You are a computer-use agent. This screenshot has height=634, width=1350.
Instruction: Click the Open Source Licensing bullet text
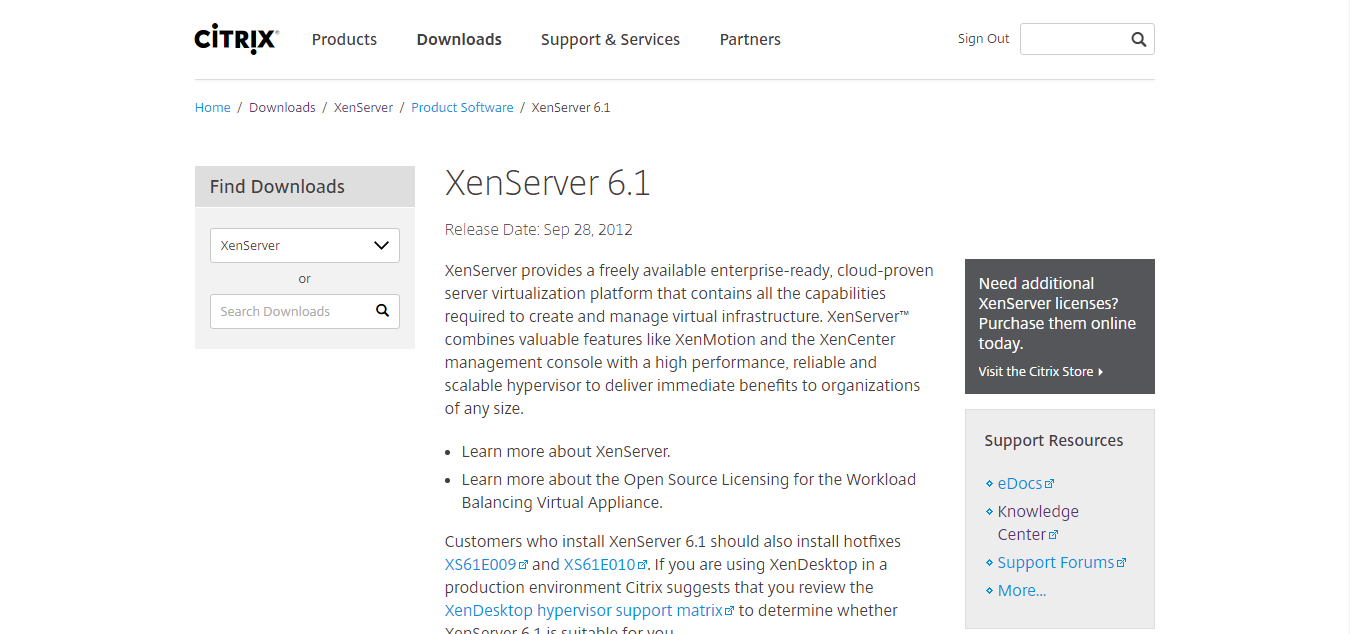point(689,491)
